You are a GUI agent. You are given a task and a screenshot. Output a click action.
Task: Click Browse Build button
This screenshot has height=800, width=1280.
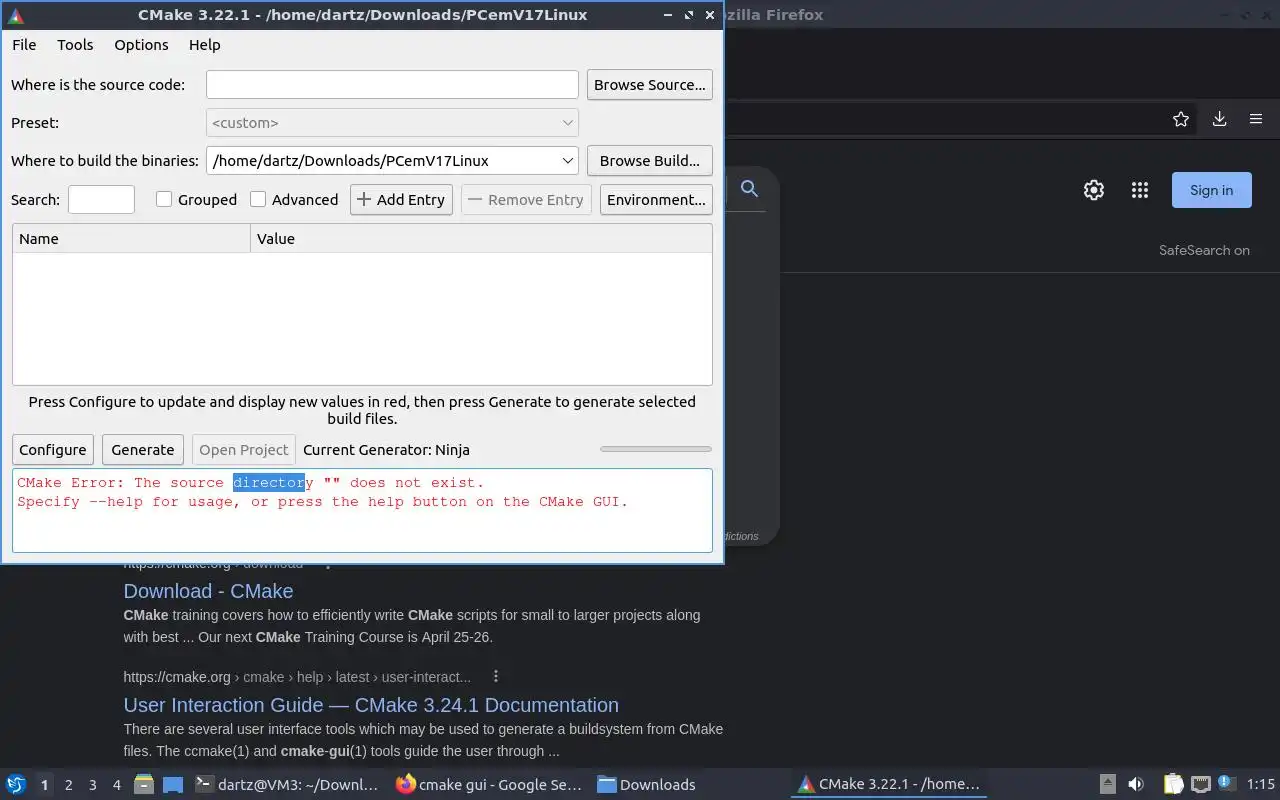click(650, 161)
